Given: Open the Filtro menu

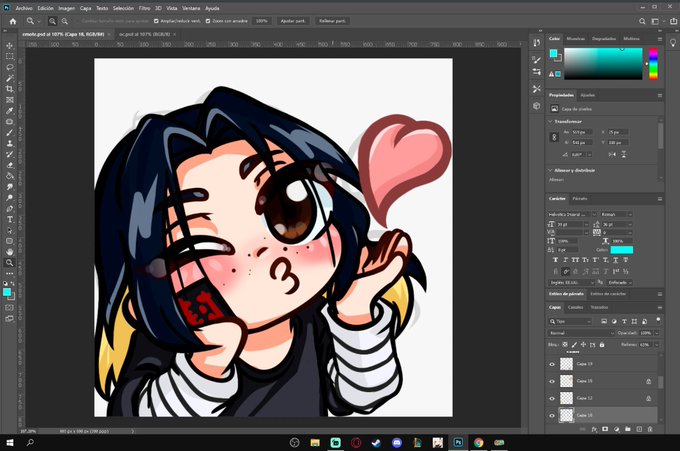Looking at the screenshot, I should click(144, 8).
